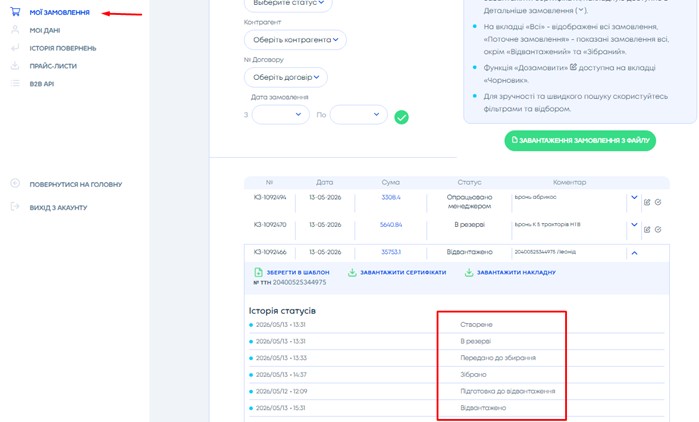Open ПРАЙС-ЛИСТИ in the sidebar
This screenshot has height=422, width=699.
pyautogui.click(x=53, y=66)
